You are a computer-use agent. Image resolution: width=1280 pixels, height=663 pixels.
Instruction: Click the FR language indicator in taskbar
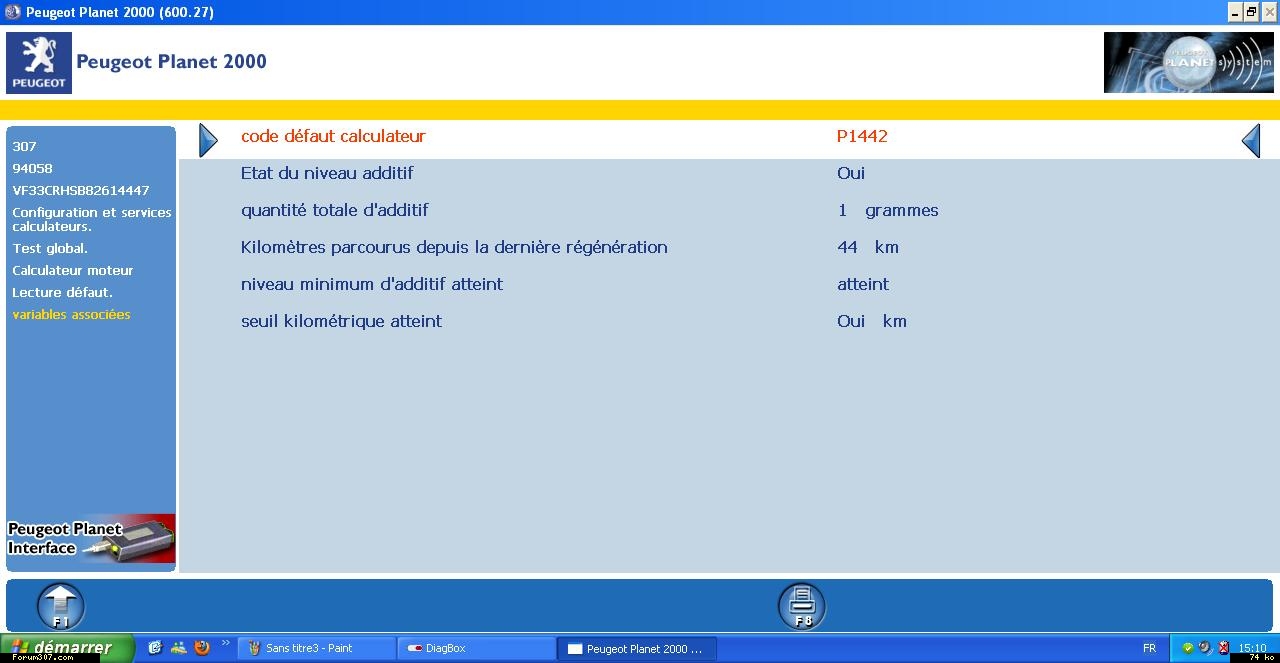click(1149, 648)
